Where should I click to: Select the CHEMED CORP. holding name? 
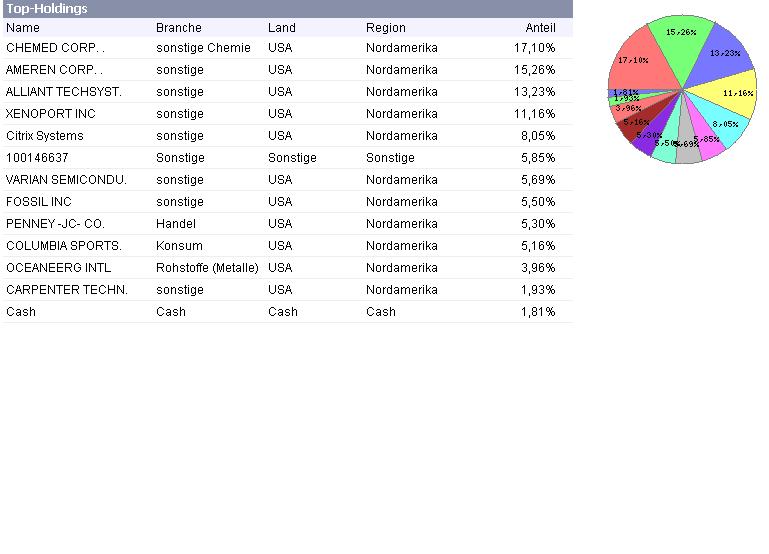pos(55,48)
